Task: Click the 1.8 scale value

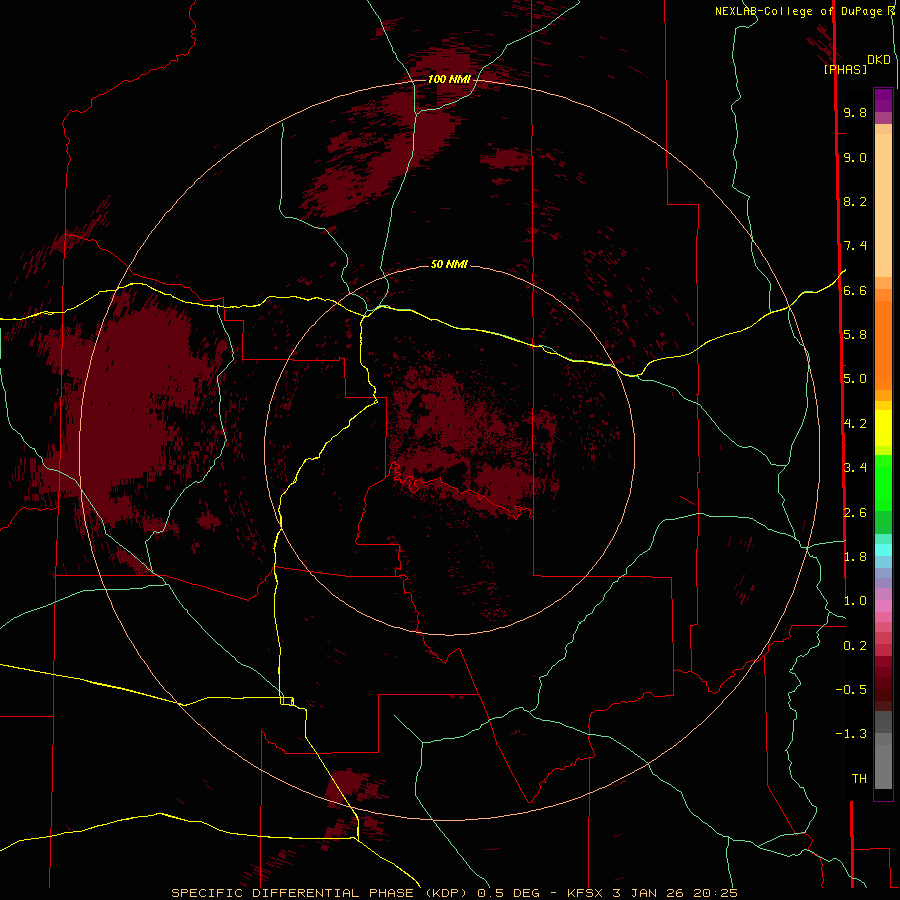Action: pyautogui.click(x=855, y=557)
